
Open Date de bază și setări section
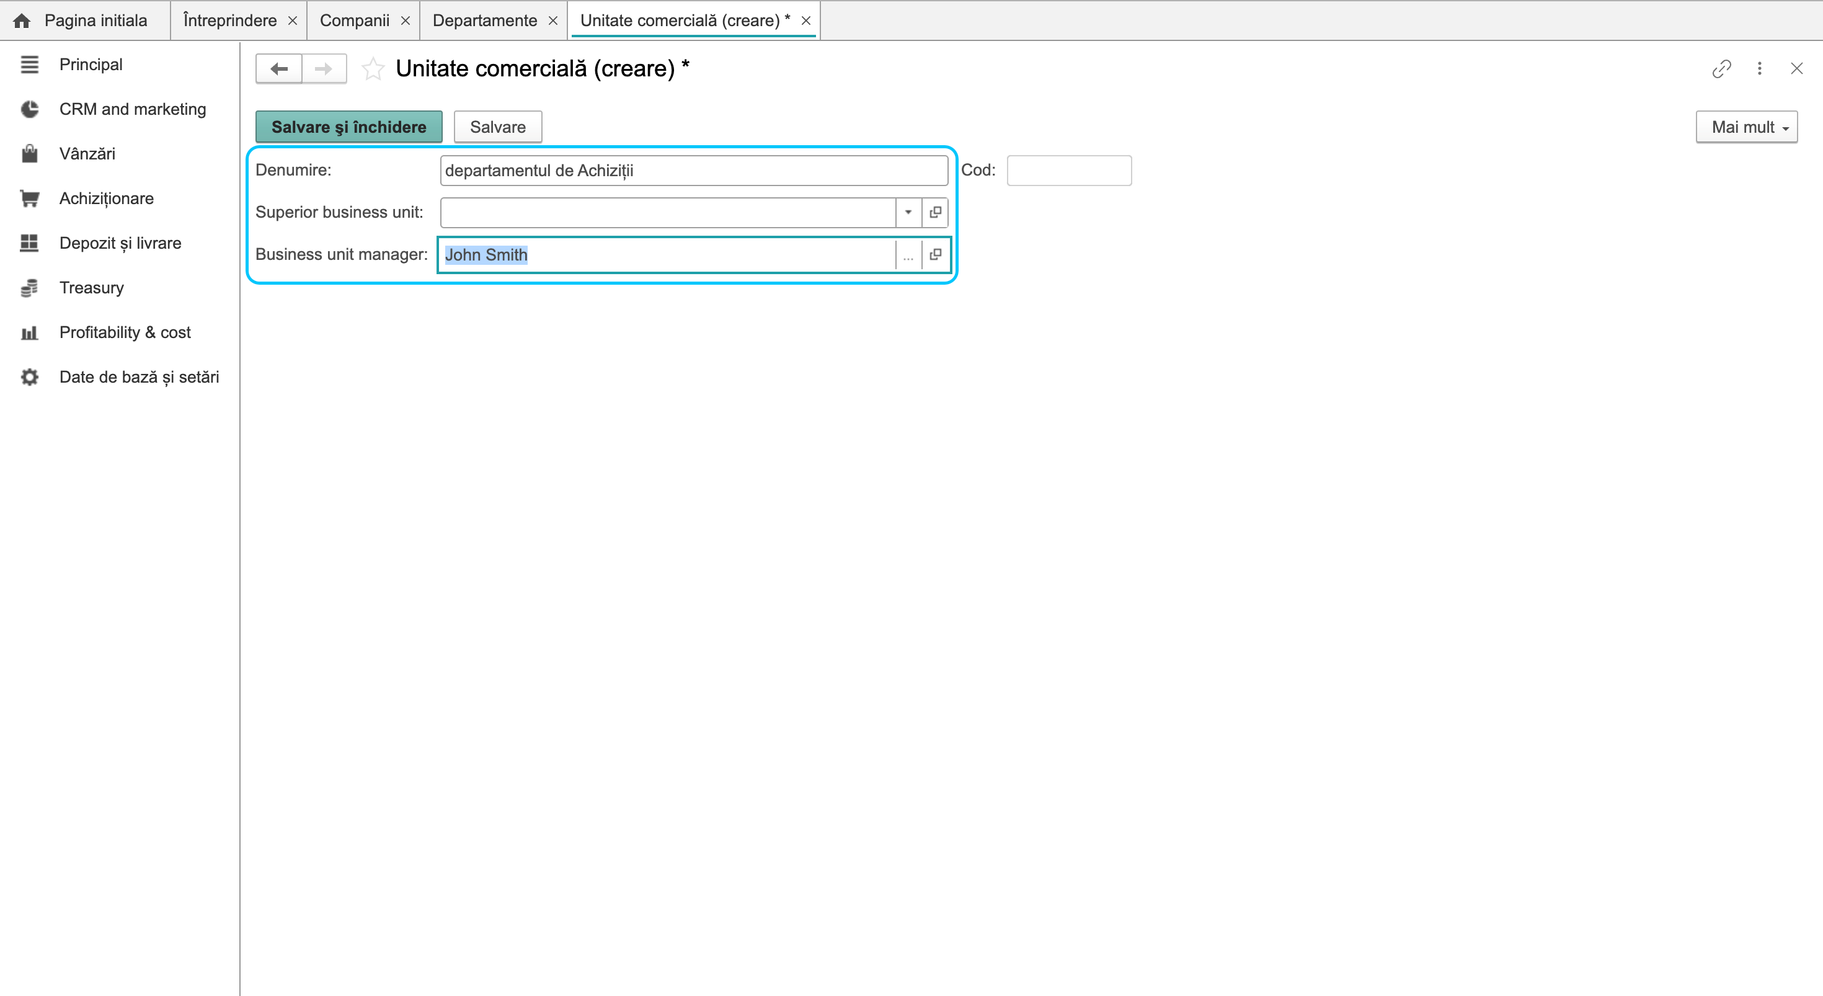coord(139,377)
